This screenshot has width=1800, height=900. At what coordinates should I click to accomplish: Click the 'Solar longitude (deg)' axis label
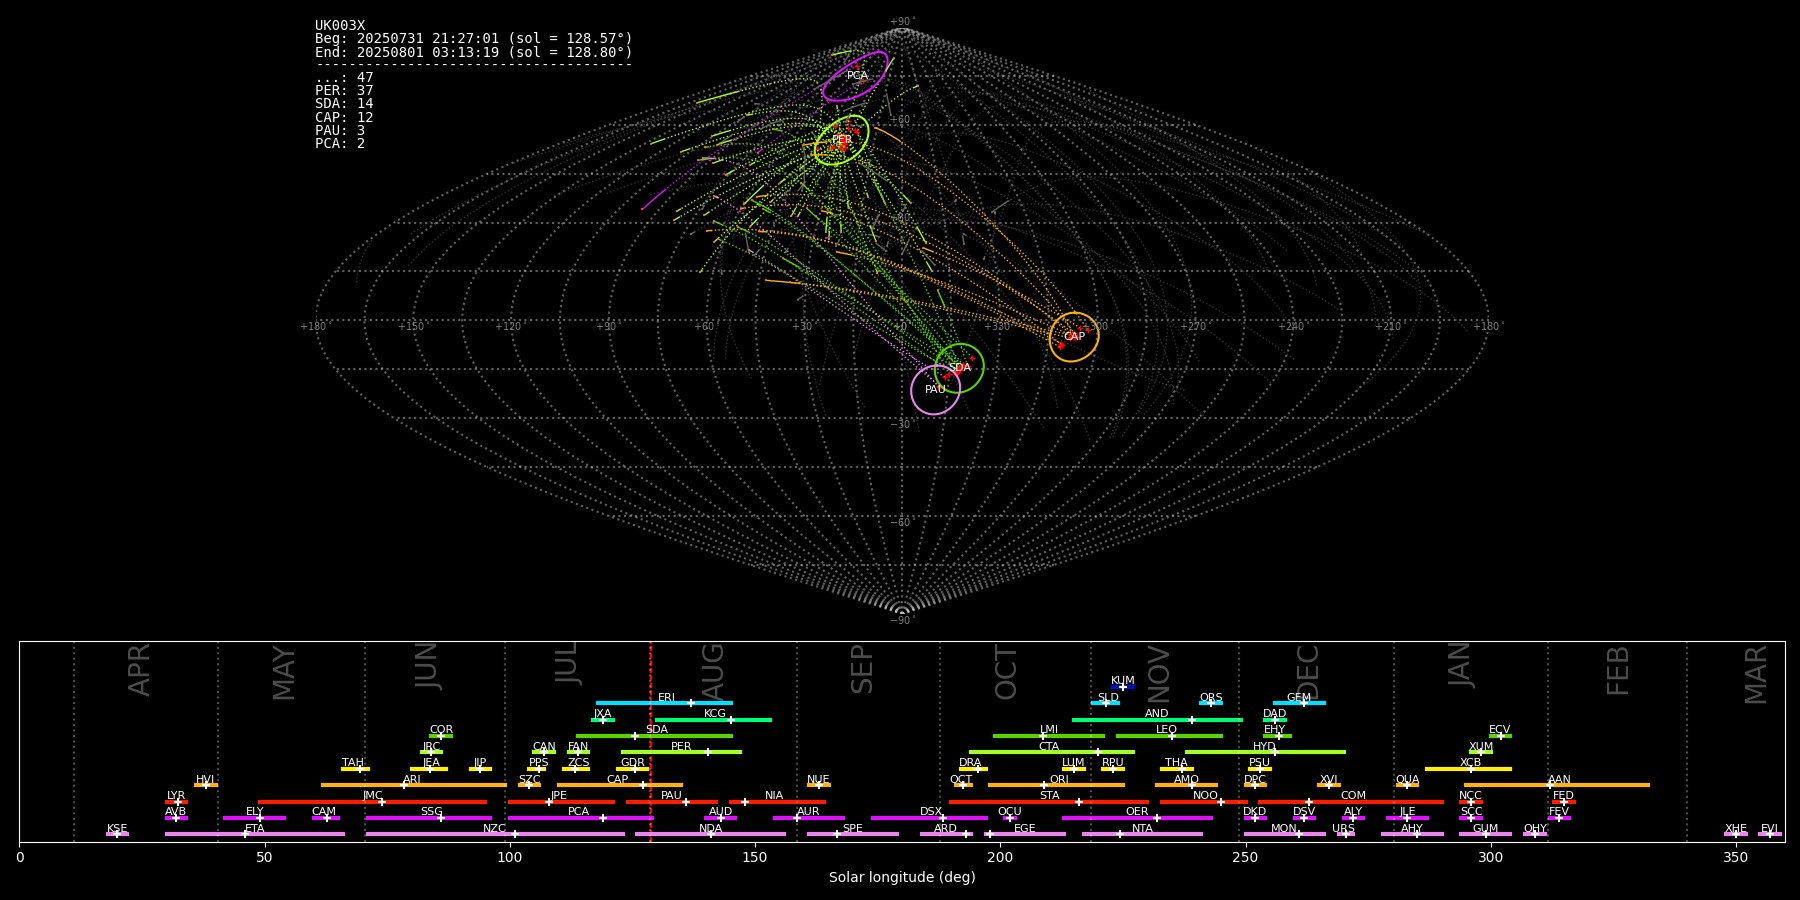point(902,877)
